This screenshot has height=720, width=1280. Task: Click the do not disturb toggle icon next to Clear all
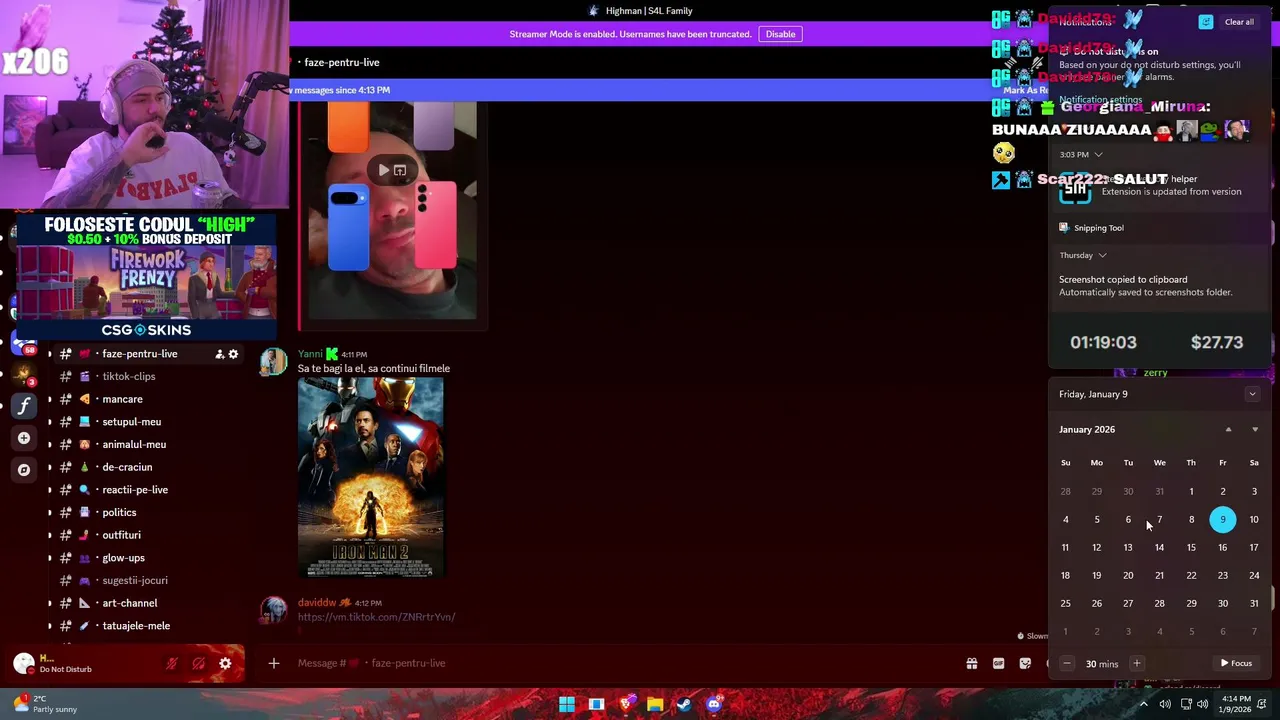(x=1206, y=22)
